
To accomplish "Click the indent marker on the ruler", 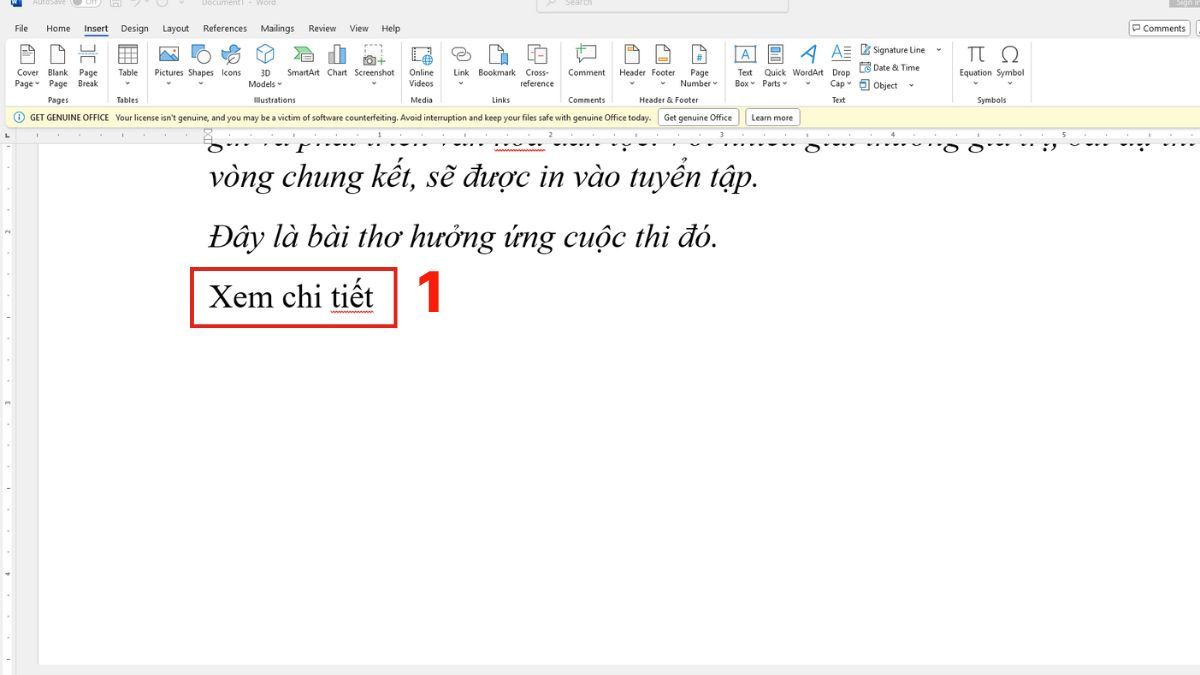I will [x=209, y=137].
